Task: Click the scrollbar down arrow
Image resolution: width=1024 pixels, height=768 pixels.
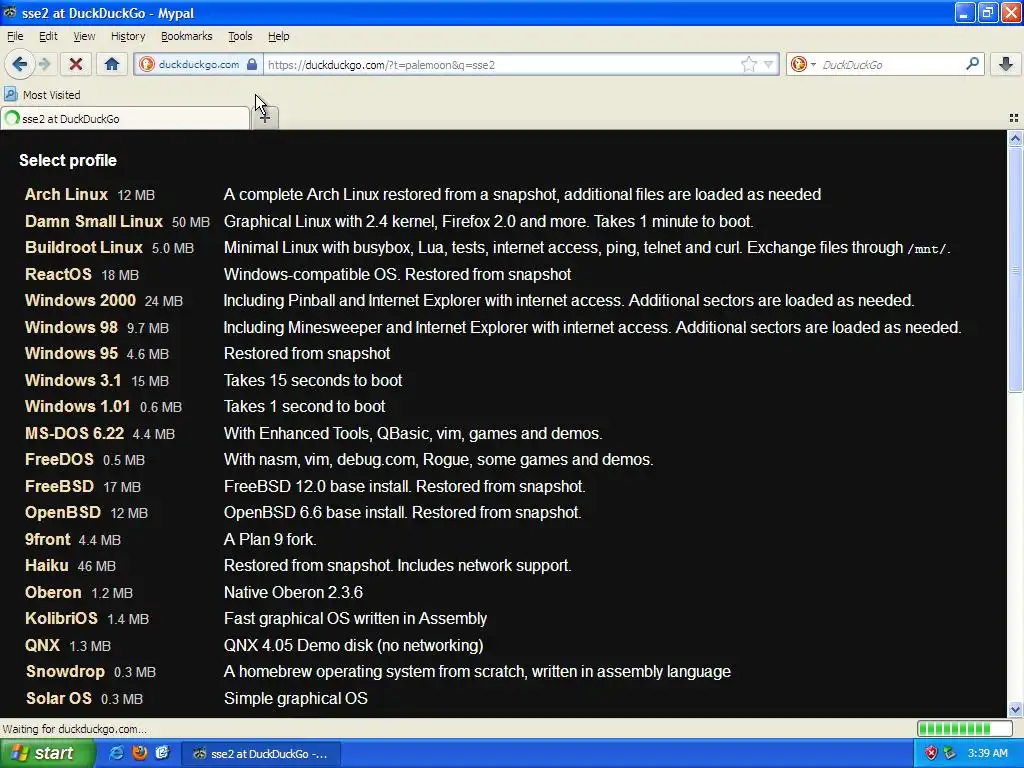Action: pos(1015,709)
